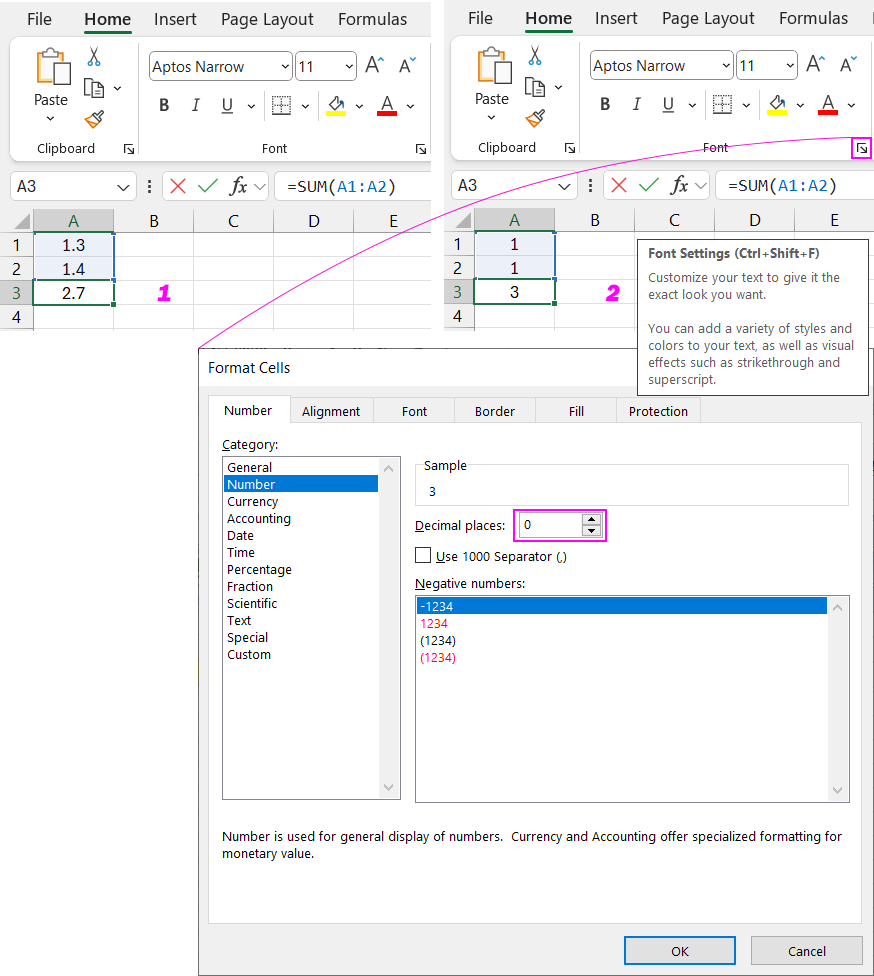Select the Format Painter brush icon
The height and width of the screenshot is (976, 874).
[93, 120]
